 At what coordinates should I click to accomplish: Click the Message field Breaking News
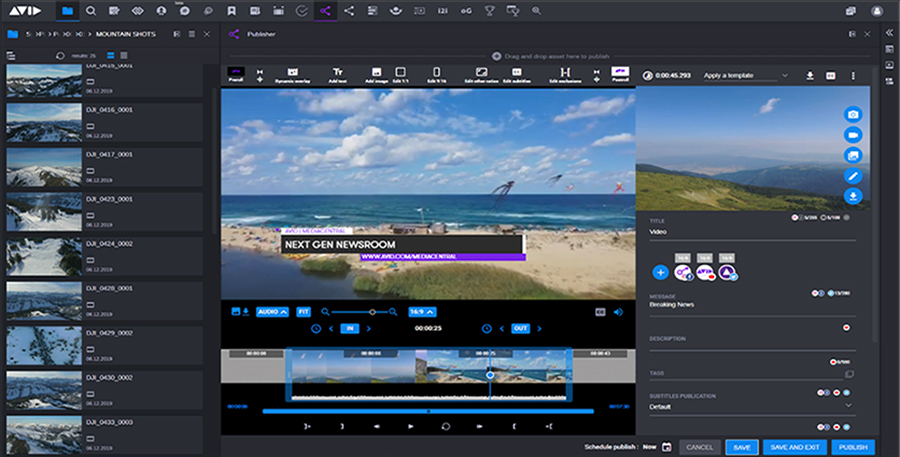(x=752, y=305)
